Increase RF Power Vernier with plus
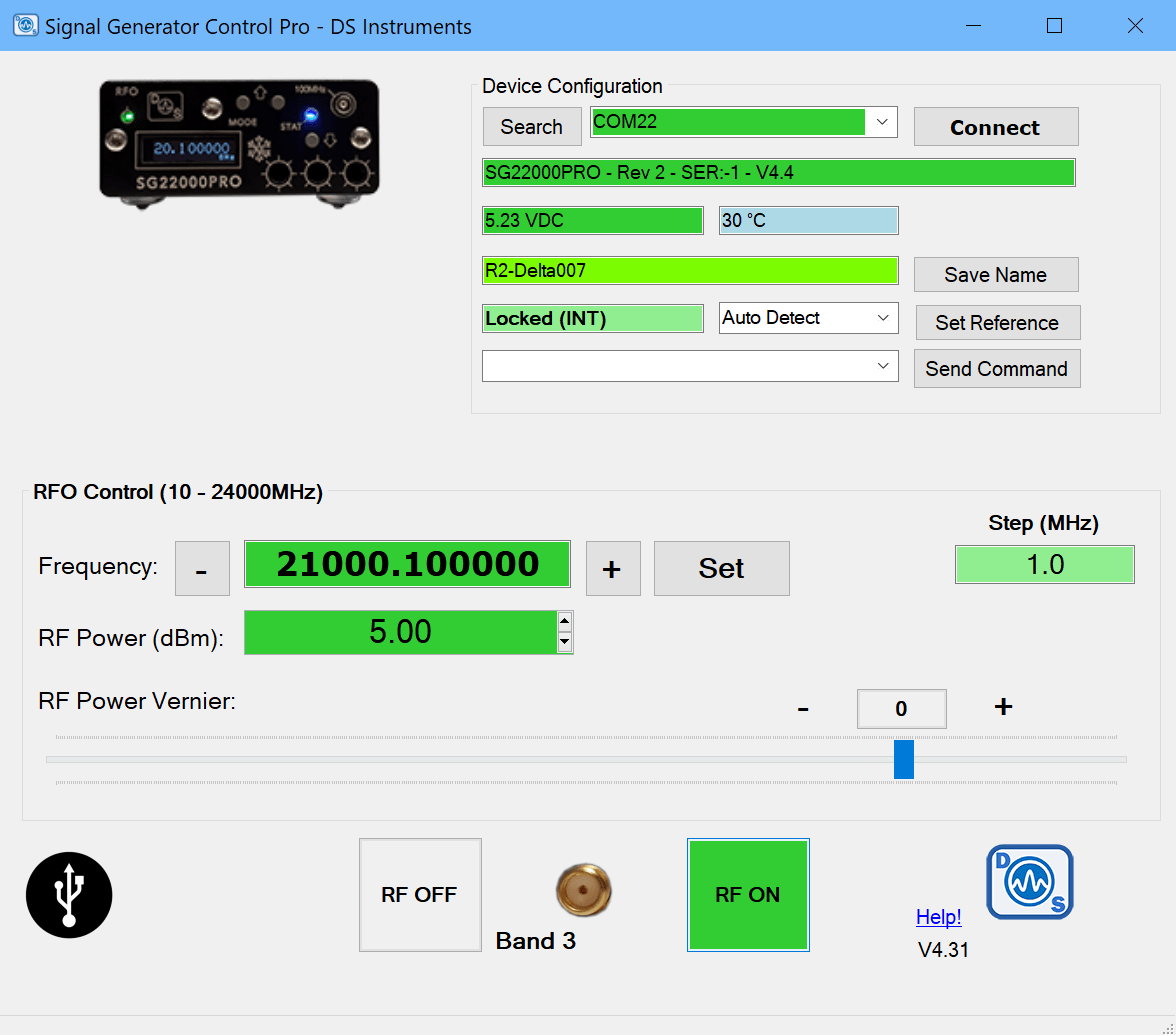 1004,706
